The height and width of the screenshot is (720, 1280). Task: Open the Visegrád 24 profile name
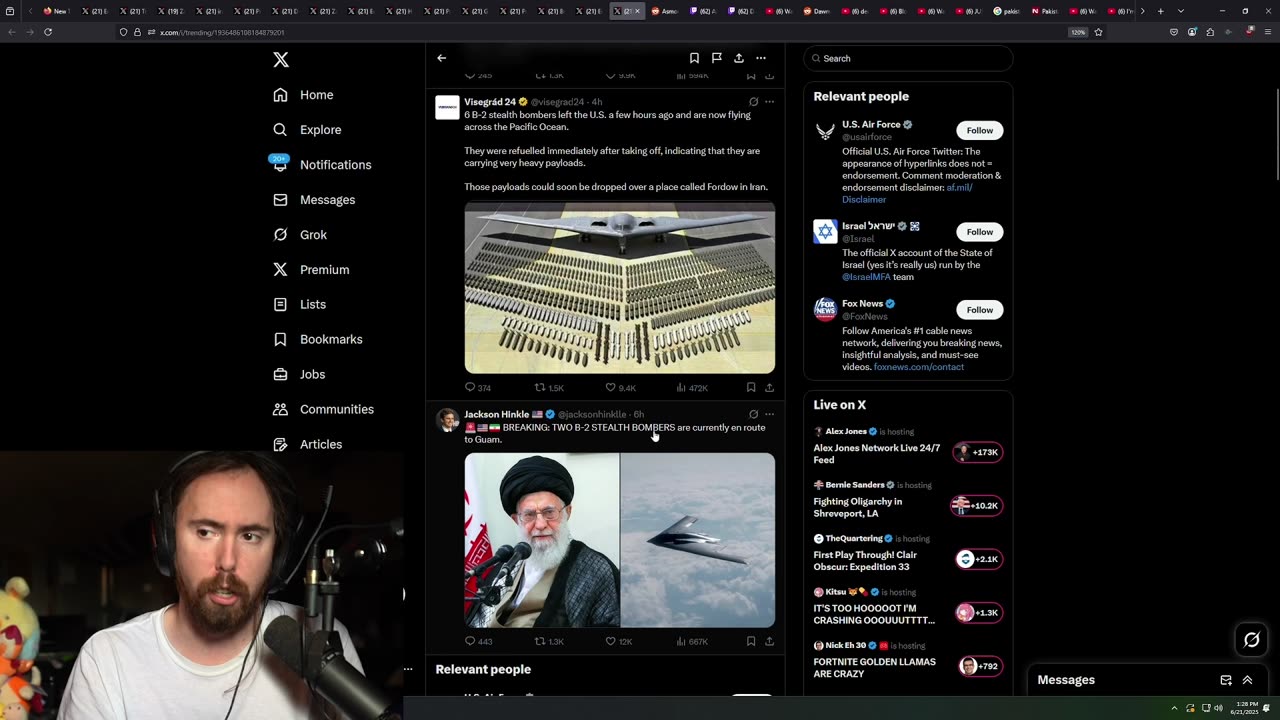(x=490, y=102)
